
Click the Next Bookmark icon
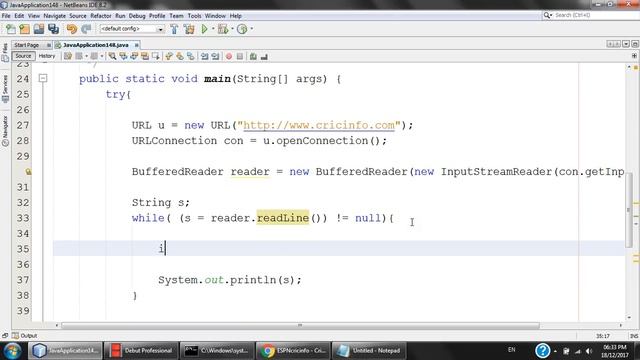pyautogui.click(x=180, y=56)
